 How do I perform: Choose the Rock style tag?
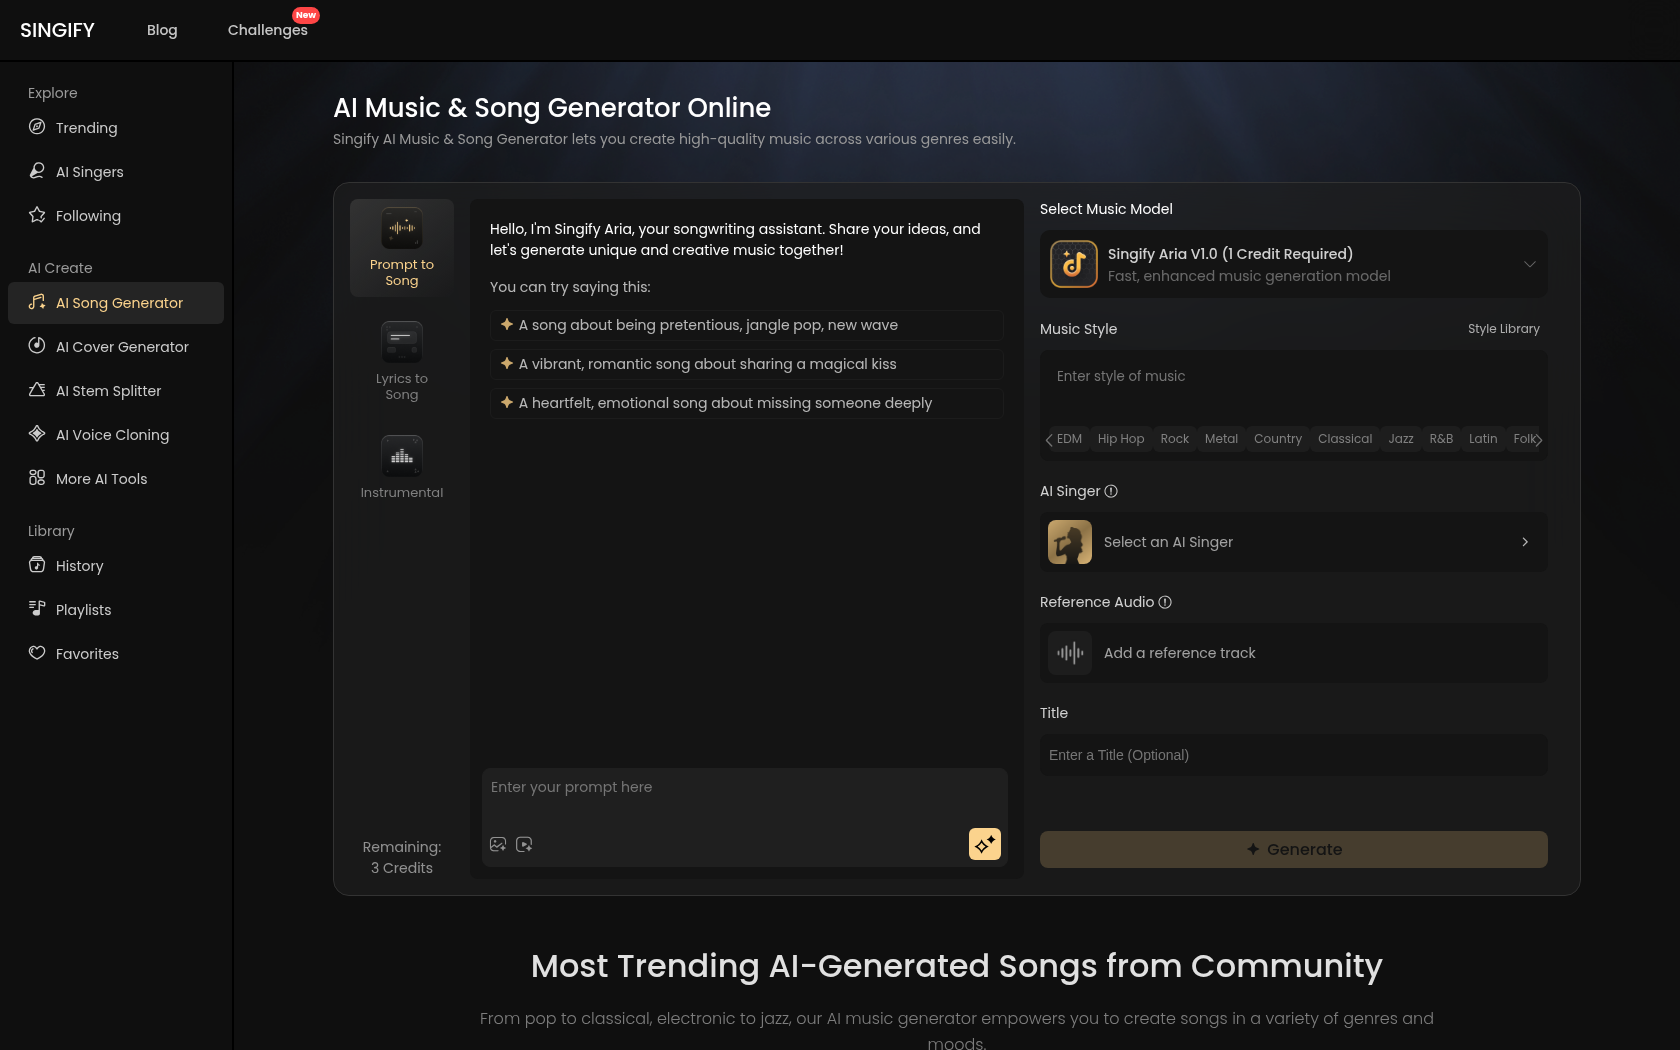pyautogui.click(x=1175, y=439)
